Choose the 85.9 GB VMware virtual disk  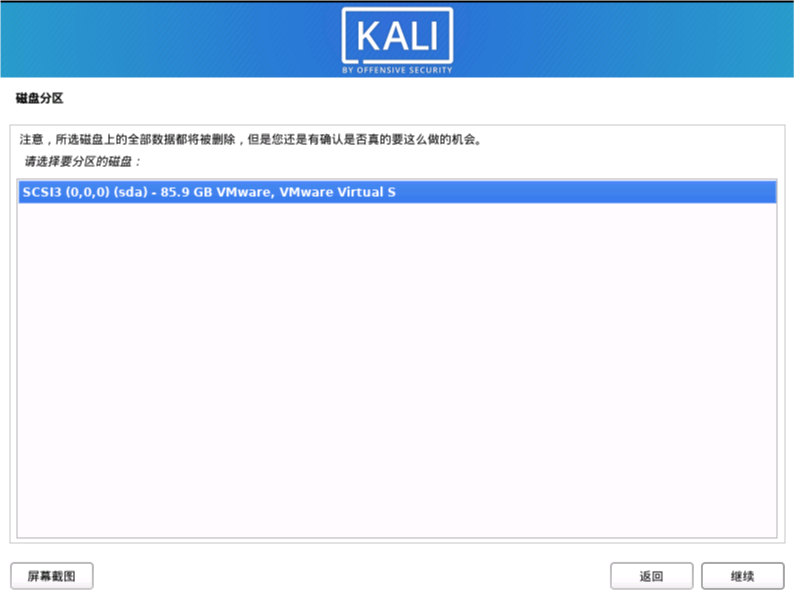click(397, 192)
